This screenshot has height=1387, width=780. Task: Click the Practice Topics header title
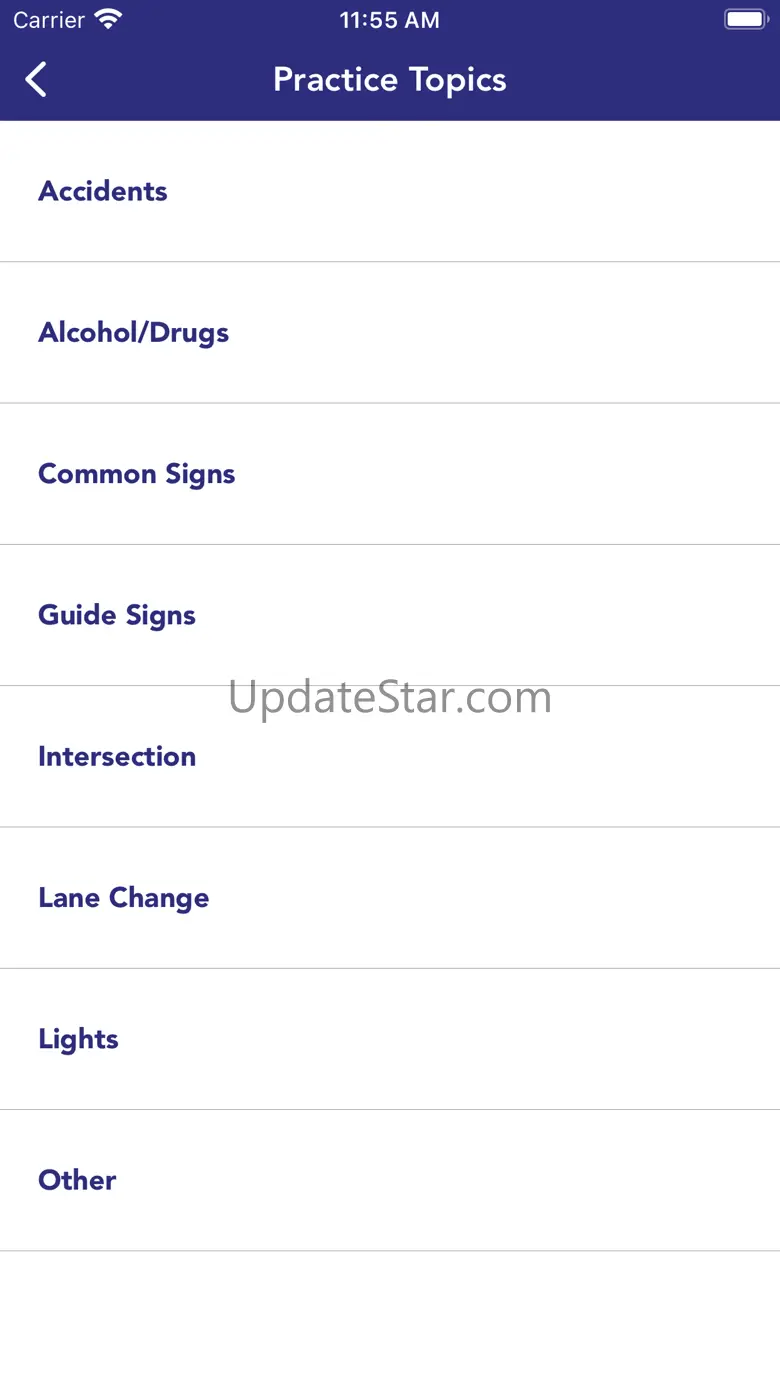tap(390, 80)
